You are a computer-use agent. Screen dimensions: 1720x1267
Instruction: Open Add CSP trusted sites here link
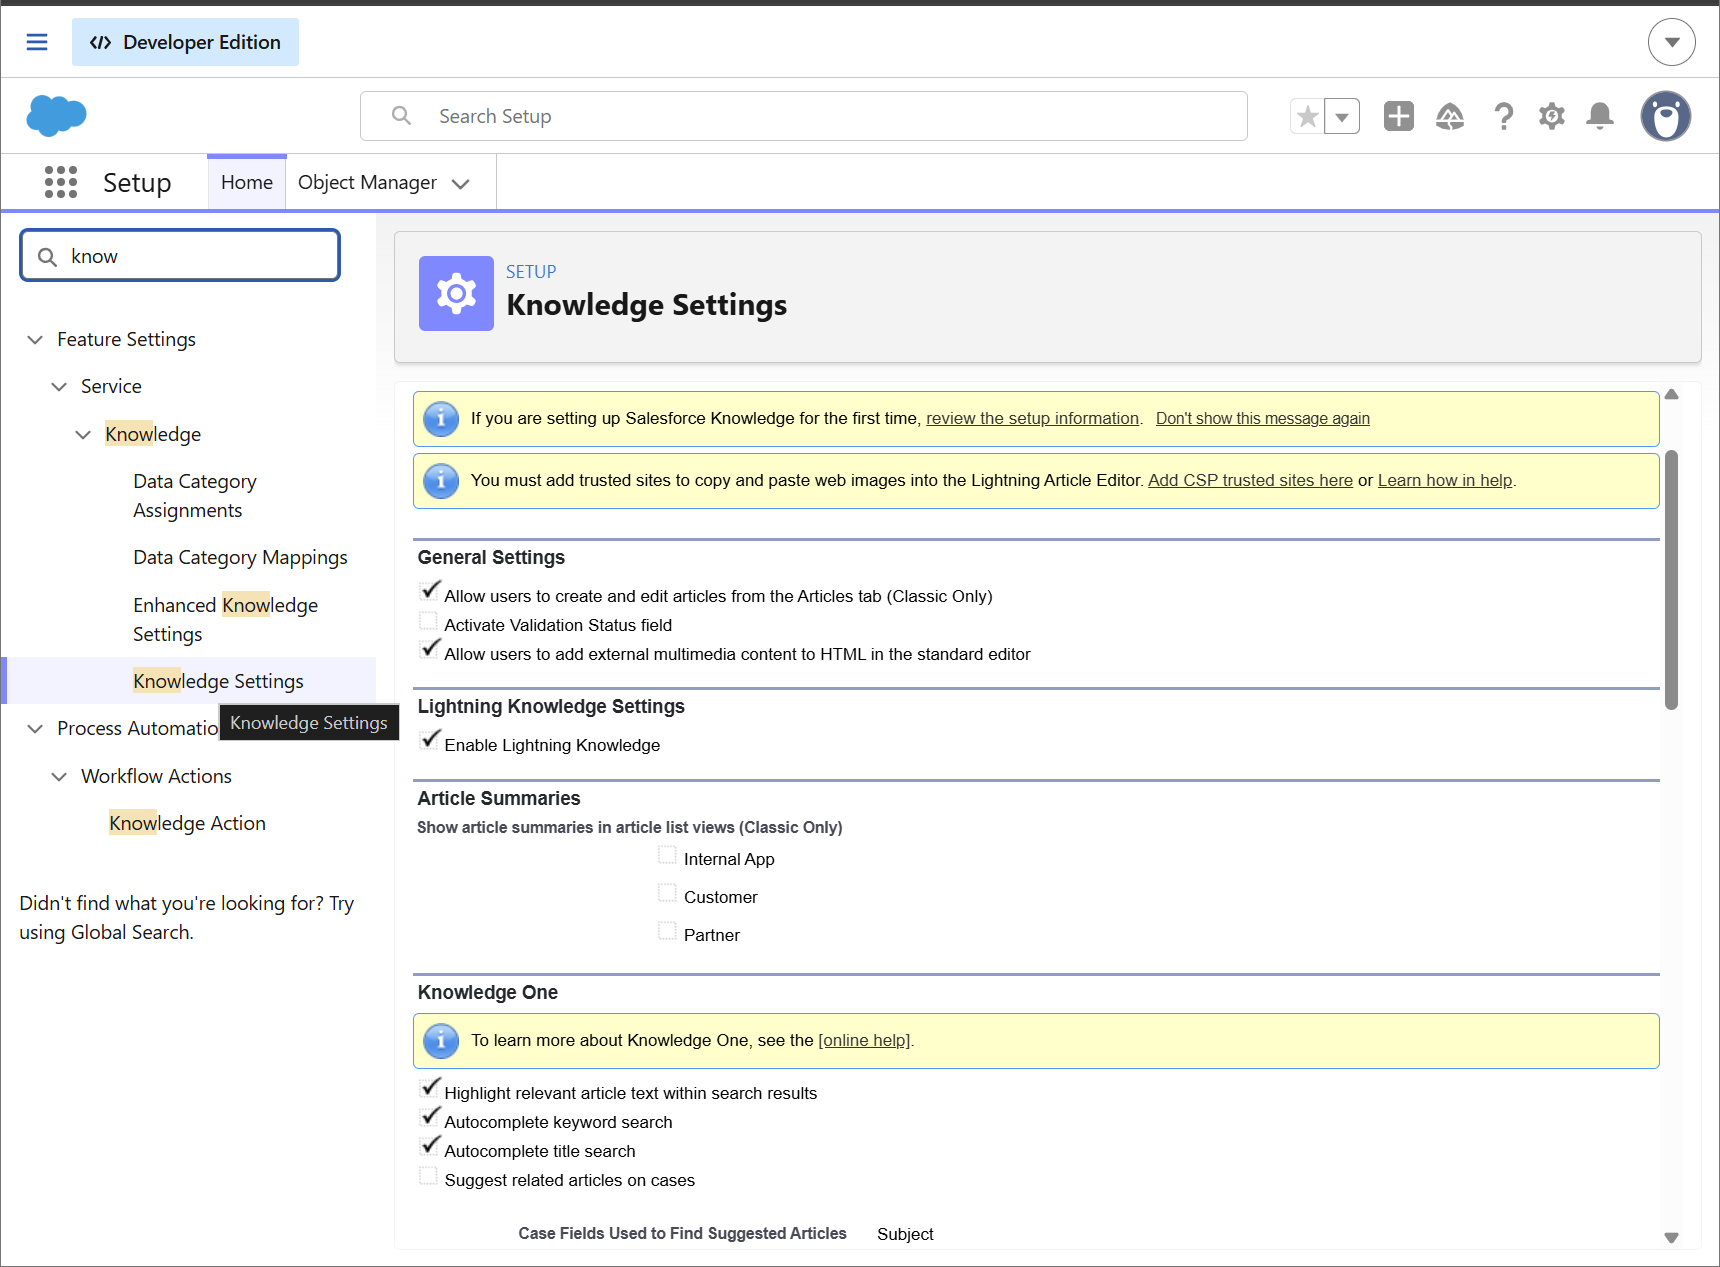[1250, 481]
